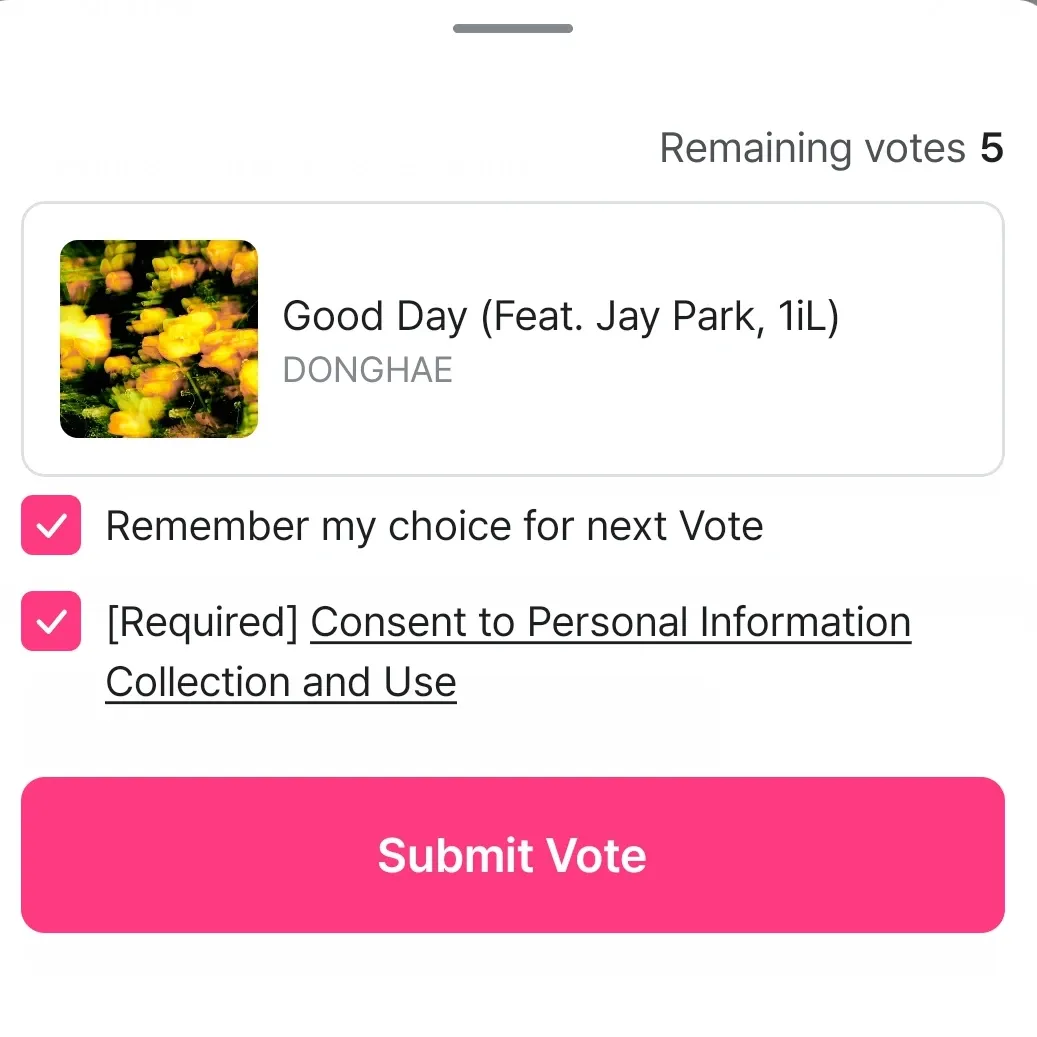Click the white checkmark beside Remember my choice
The height and width of the screenshot is (1037, 1037).
tap(50, 527)
